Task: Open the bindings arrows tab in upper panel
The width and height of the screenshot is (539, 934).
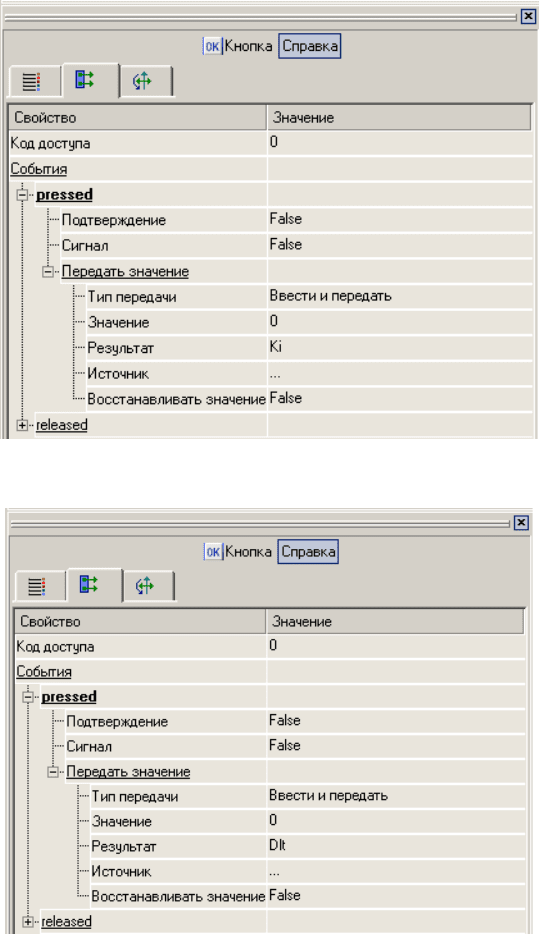Action: [143, 81]
